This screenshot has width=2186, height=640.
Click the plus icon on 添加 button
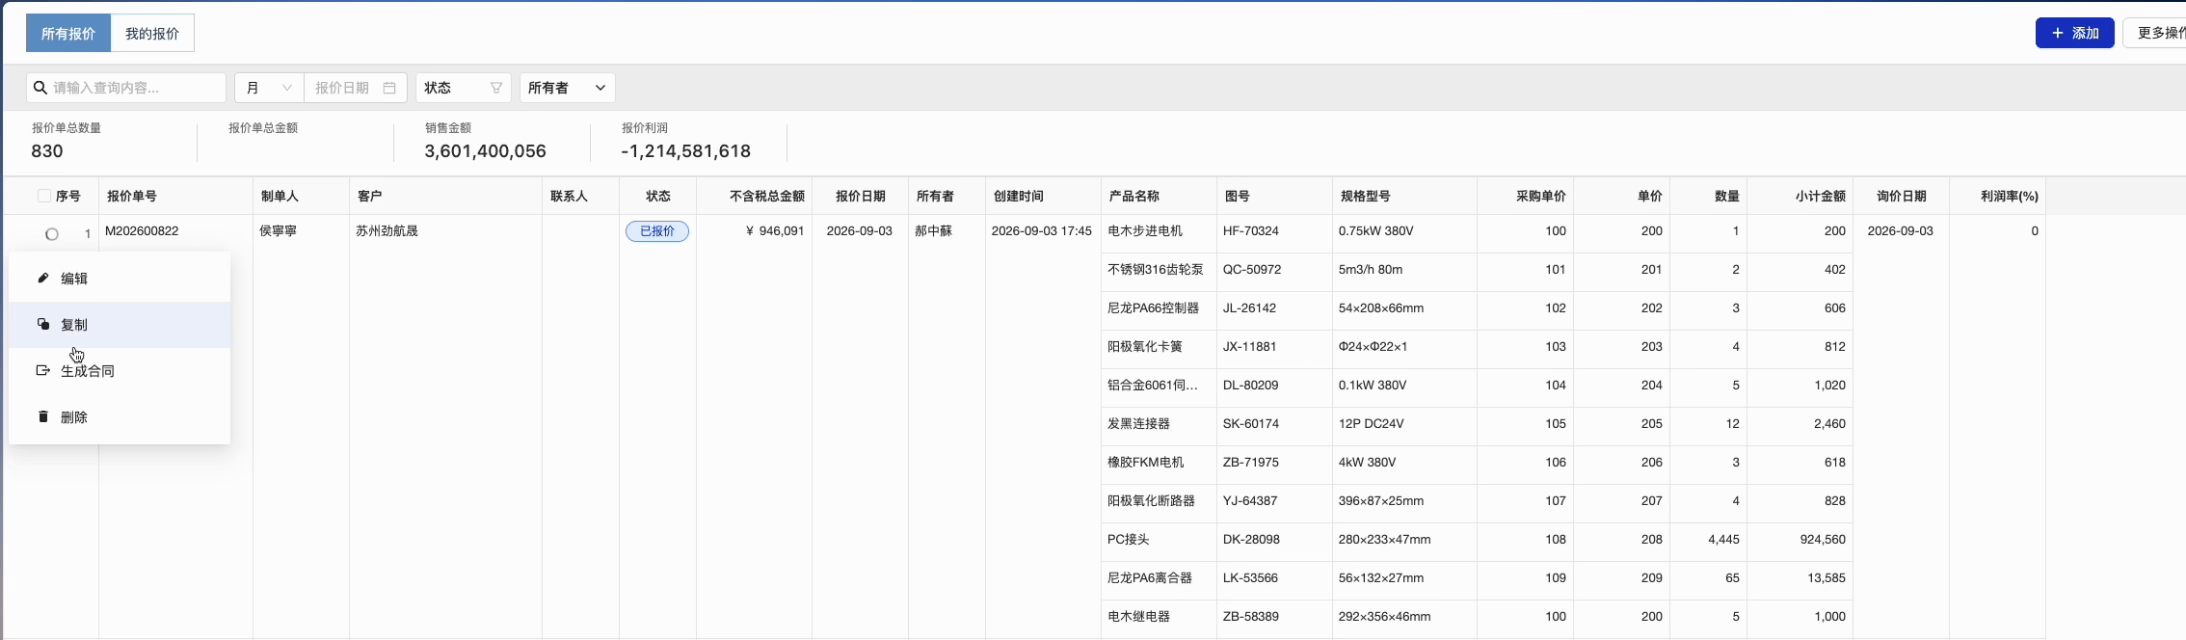click(2057, 33)
